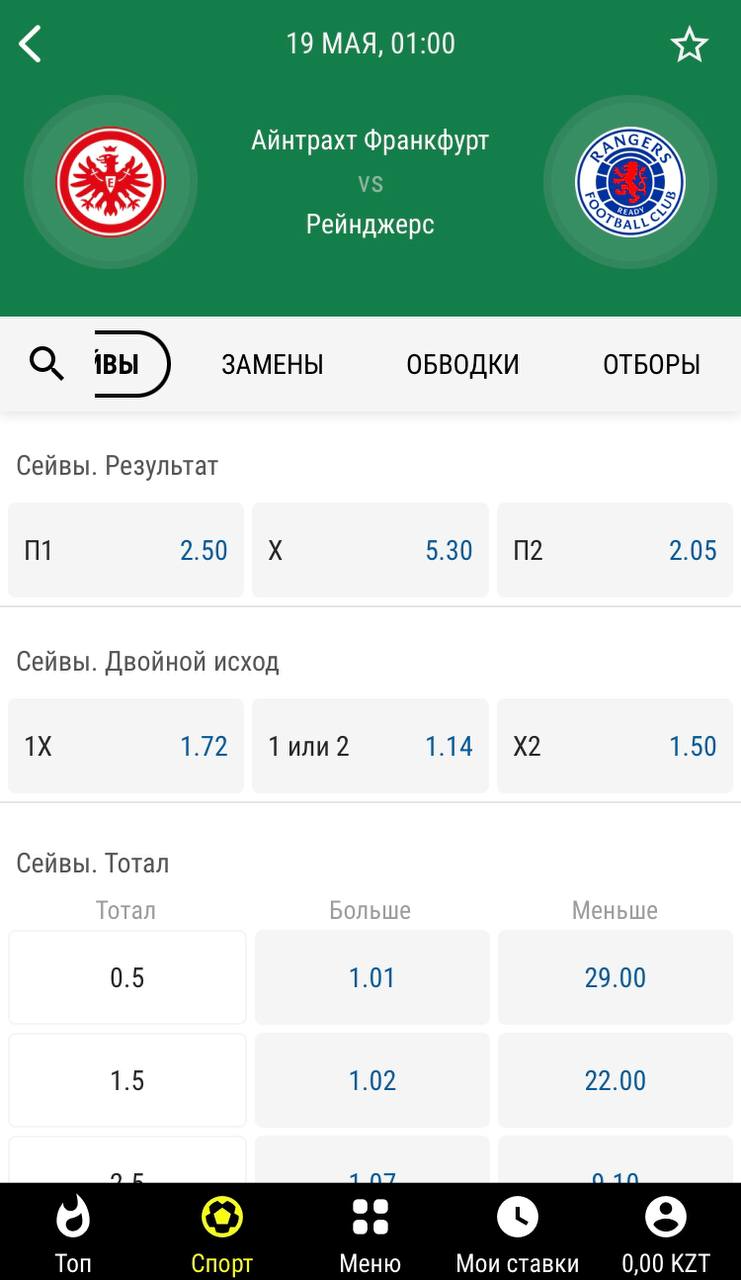The width and height of the screenshot is (741, 1280).
Task: Tap Eintracht Frankfurt team logo
Action: click(110, 183)
